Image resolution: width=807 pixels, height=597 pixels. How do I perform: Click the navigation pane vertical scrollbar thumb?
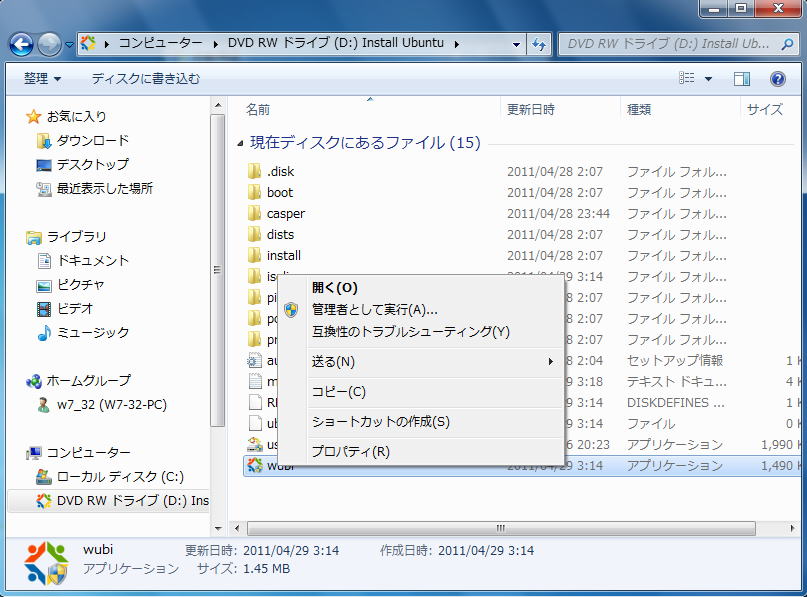click(218, 270)
